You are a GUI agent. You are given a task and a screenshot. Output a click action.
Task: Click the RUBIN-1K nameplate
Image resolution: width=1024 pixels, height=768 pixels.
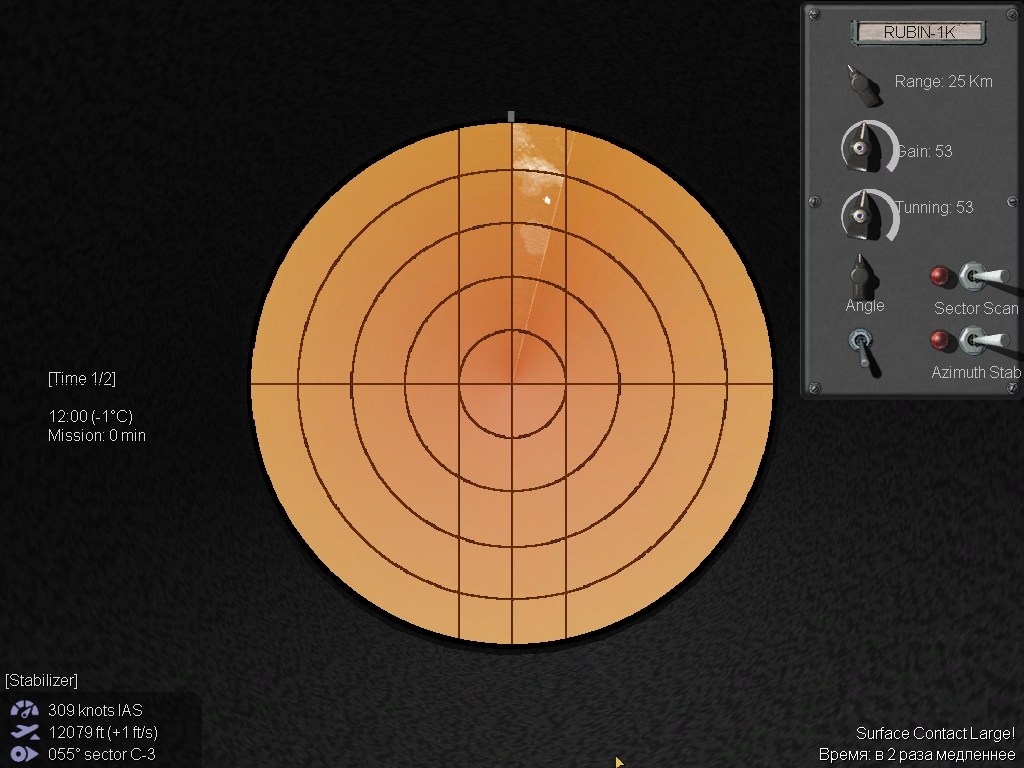point(919,32)
